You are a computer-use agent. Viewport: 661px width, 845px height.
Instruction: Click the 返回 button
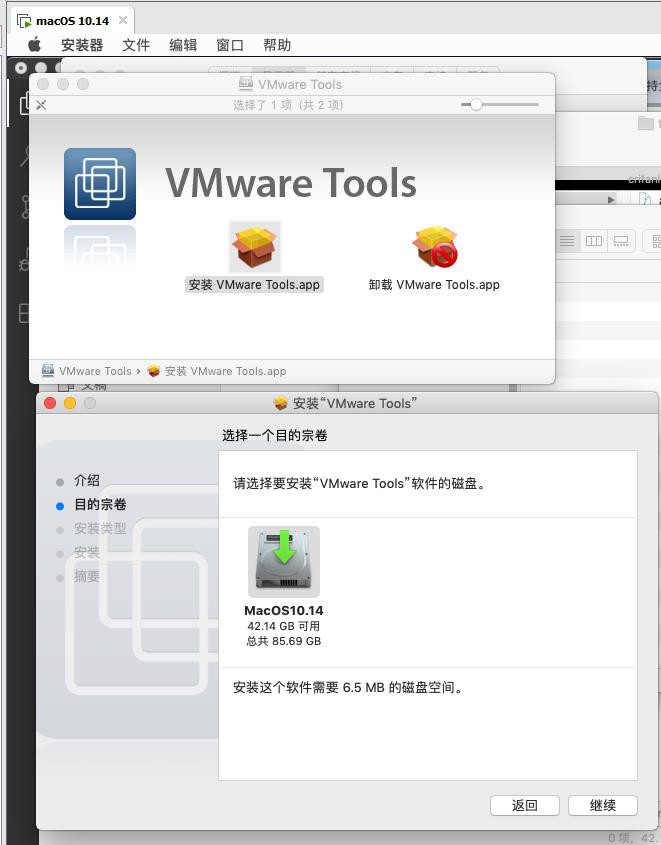[525, 805]
